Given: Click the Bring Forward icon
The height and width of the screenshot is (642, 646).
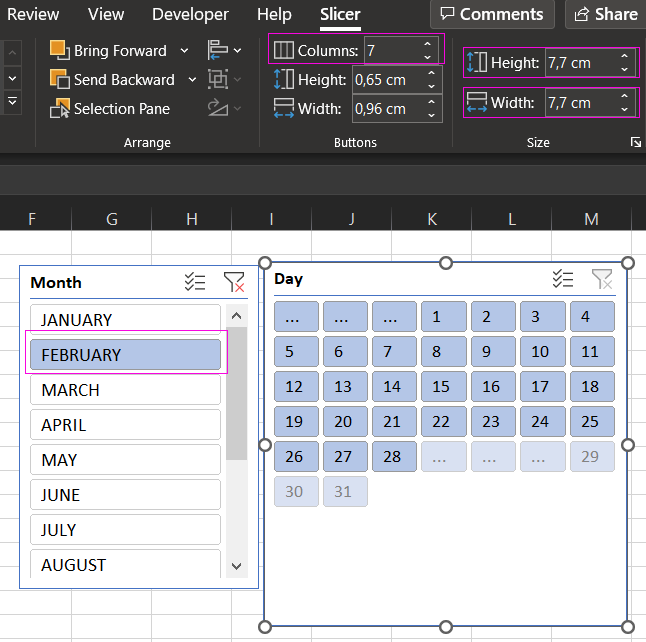Looking at the screenshot, I should (x=59, y=50).
